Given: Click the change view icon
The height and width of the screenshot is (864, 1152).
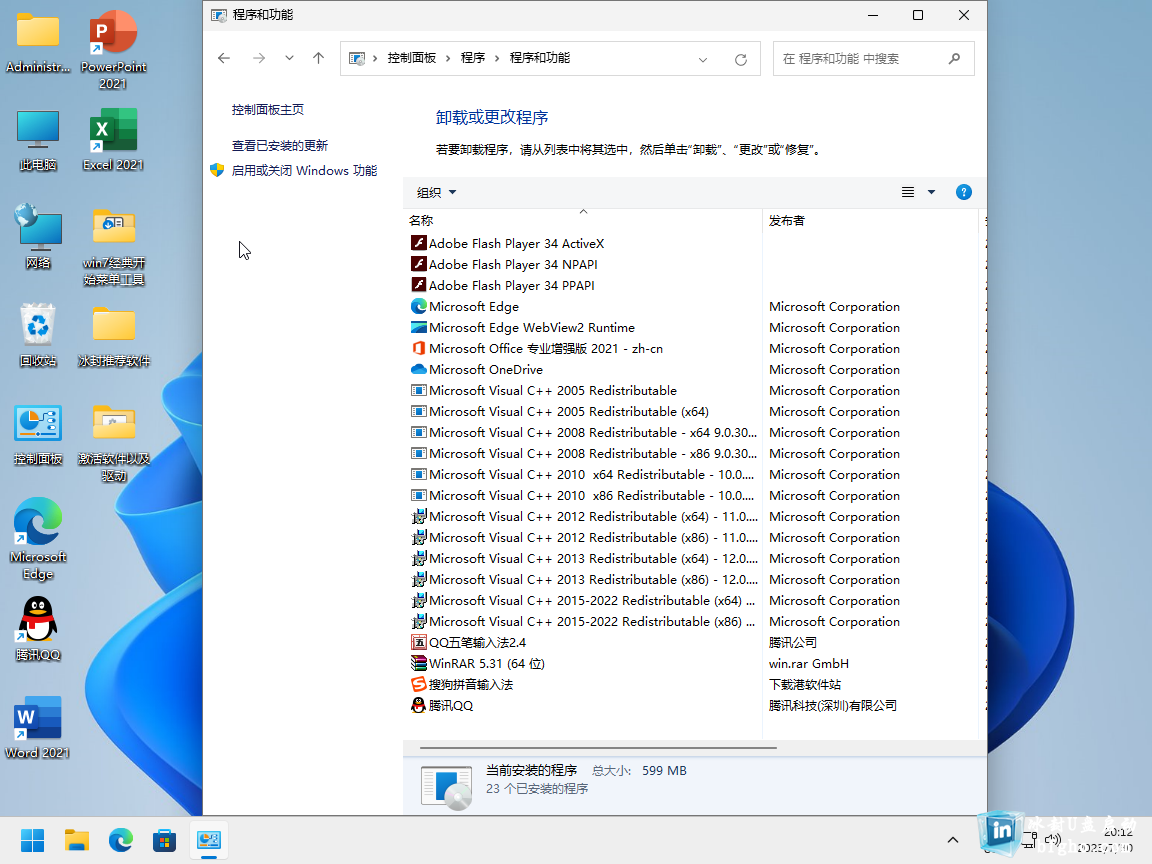Looking at the screenshot, I should click(x=908, y=192).
